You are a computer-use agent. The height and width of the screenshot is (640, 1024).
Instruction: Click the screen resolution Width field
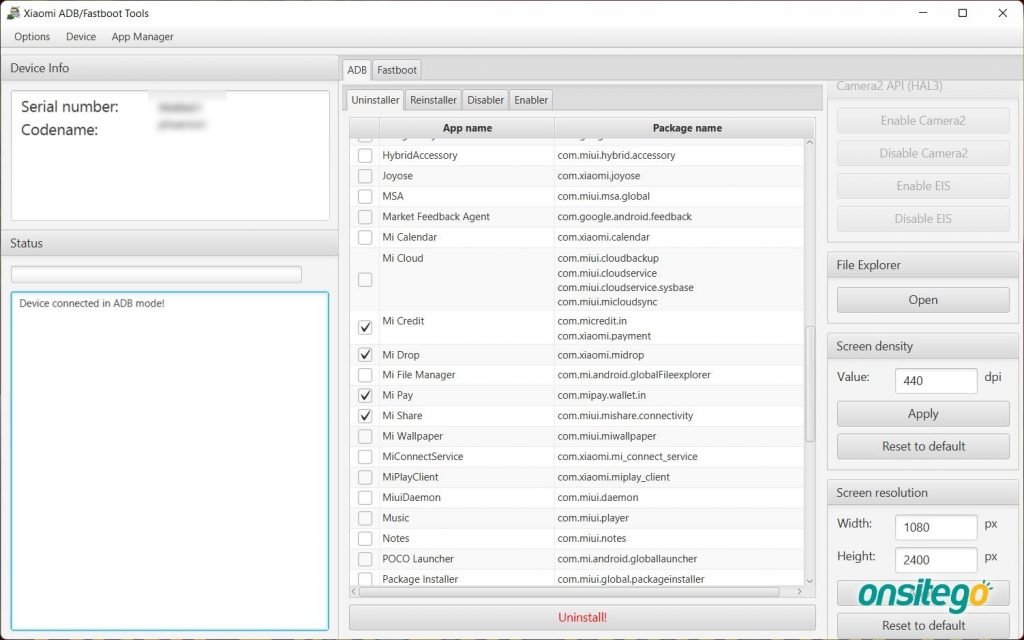click(936, 527)
